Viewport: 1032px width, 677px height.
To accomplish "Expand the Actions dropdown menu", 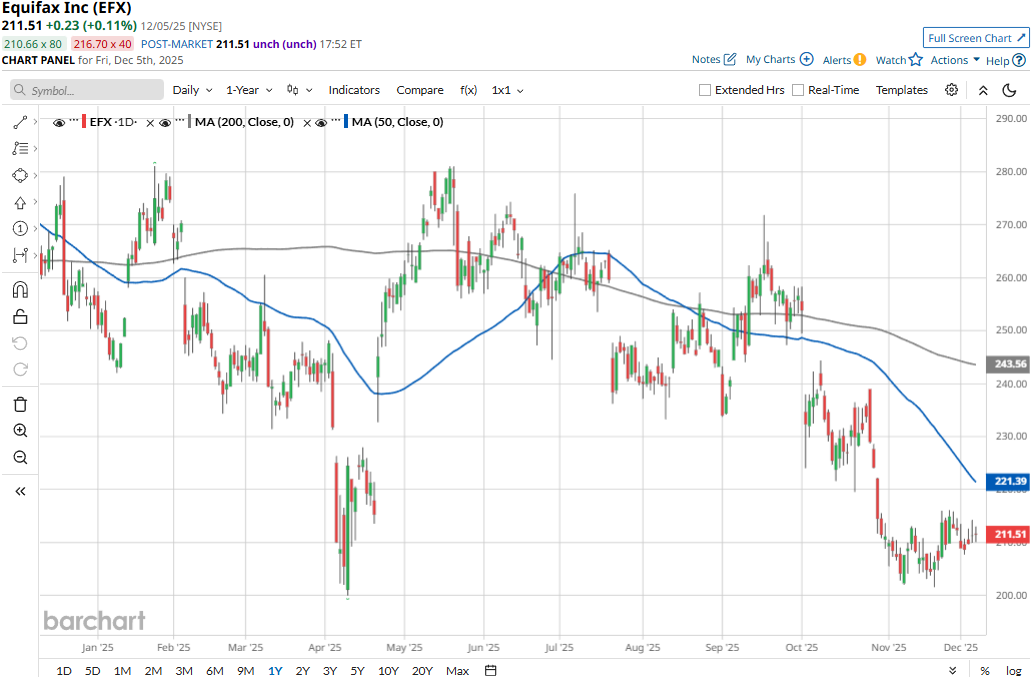I will pyautogui.click(x=955, y=60).
